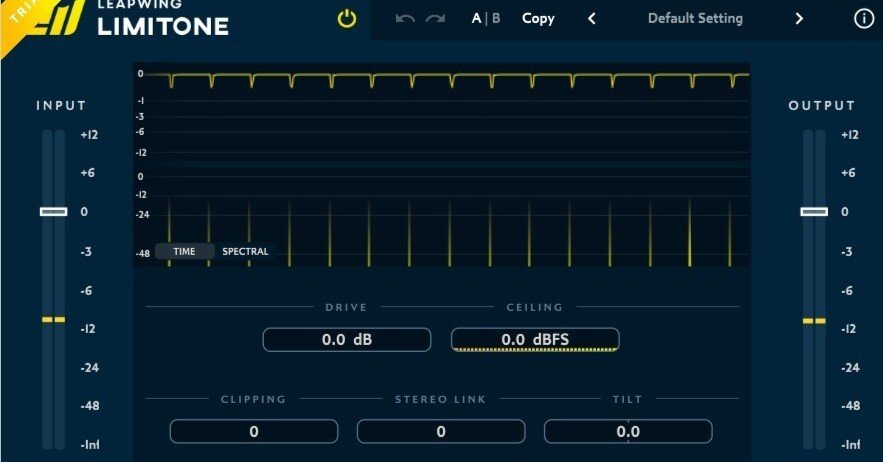This screenshot has width=883, height=462.
Task: Click the Stereo Link value field
Action: [x=441, y=432]
